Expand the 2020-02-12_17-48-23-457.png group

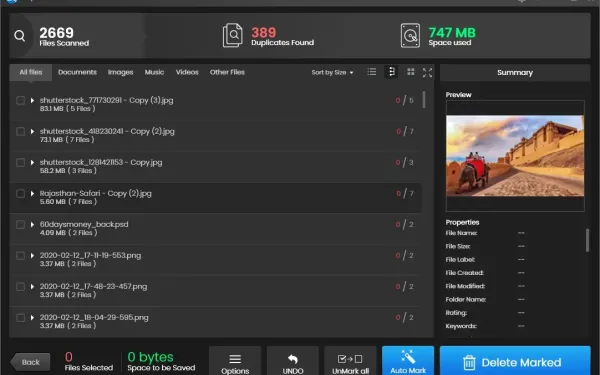33,286
